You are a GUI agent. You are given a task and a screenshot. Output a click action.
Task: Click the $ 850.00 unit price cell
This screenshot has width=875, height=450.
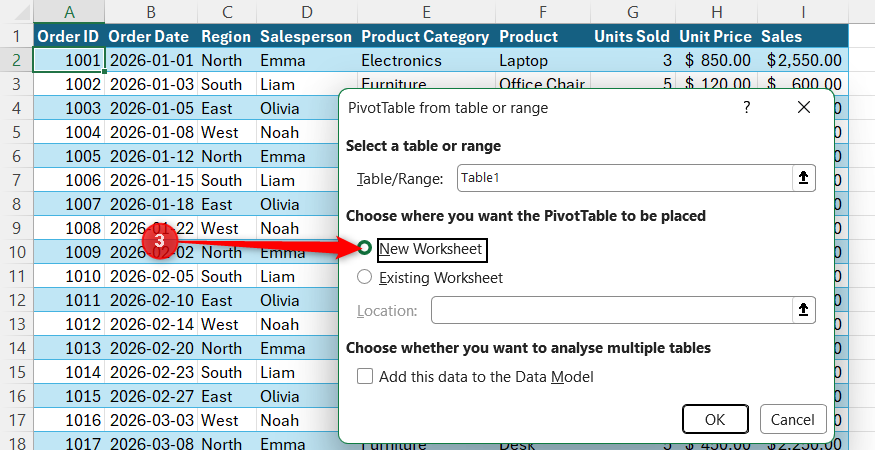pyautogui.click(x=717, y=60)
